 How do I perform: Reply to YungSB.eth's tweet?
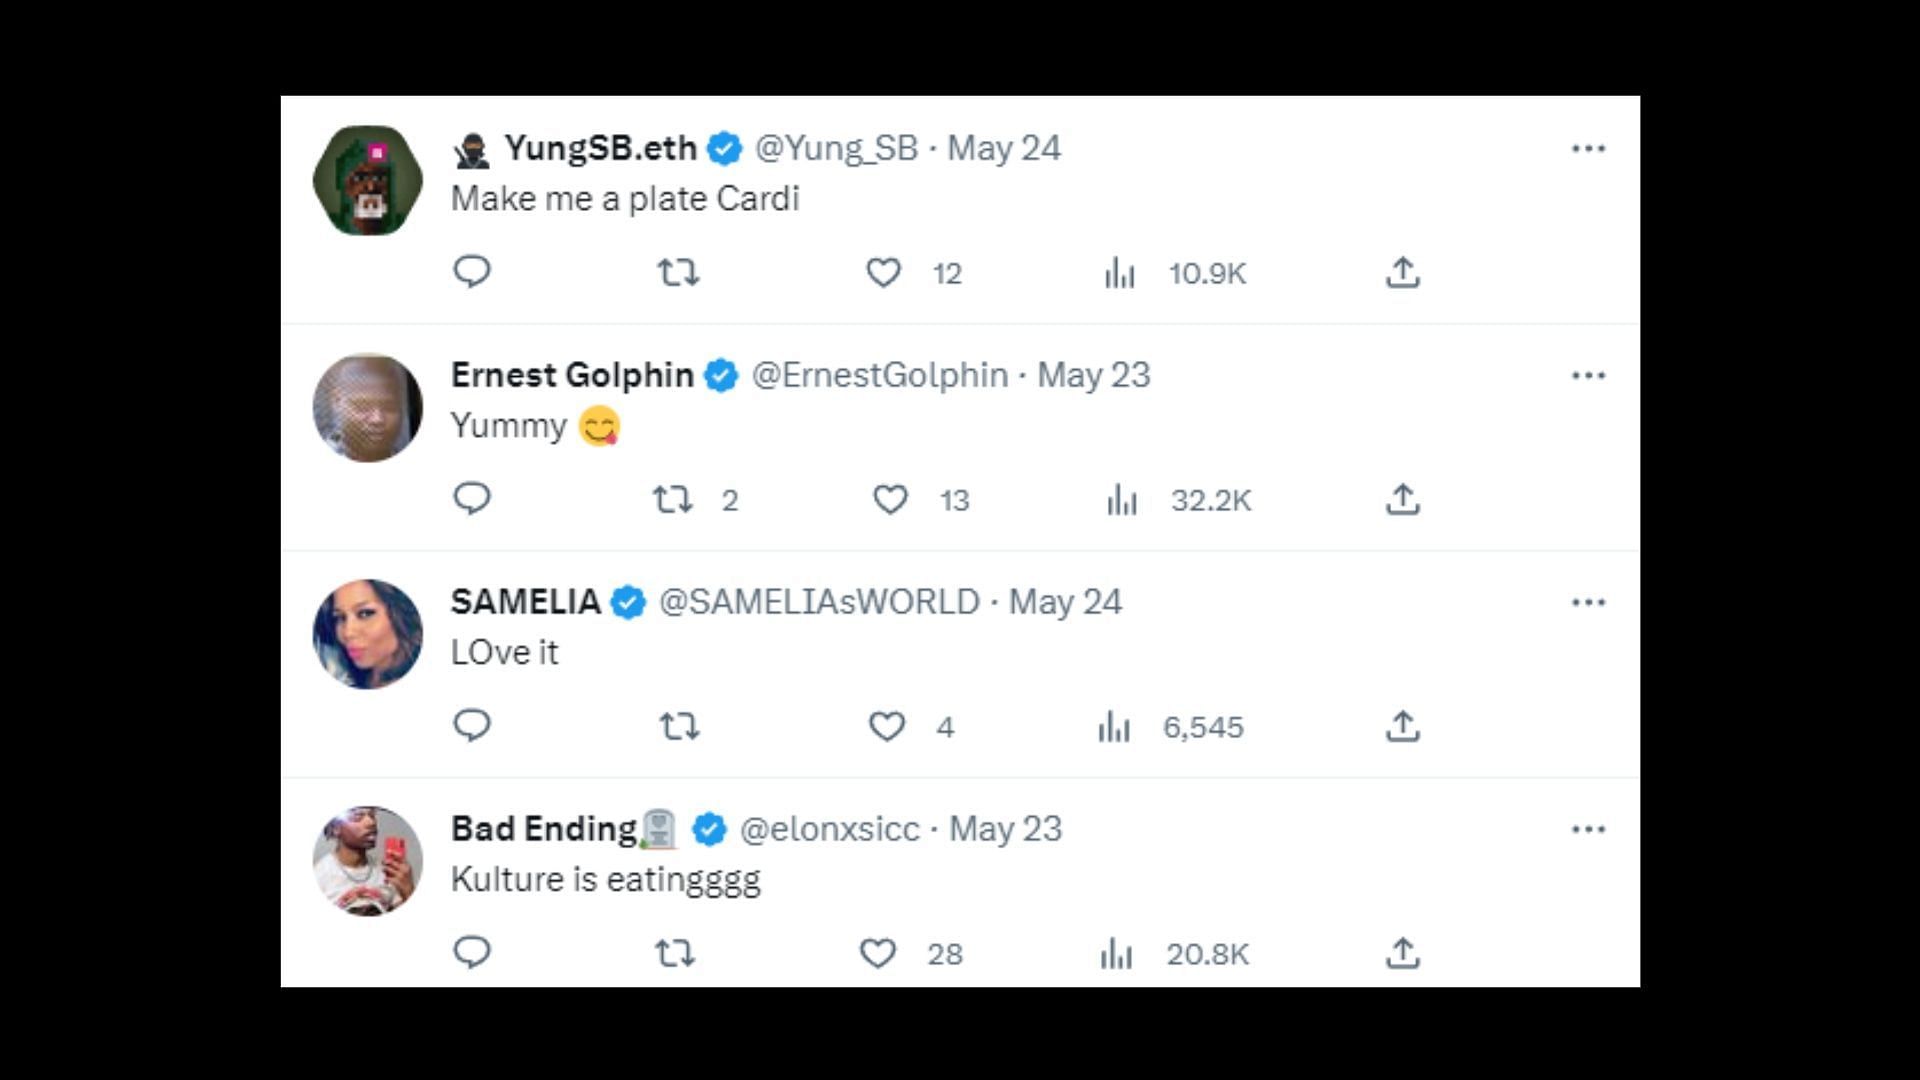(471, 271)
